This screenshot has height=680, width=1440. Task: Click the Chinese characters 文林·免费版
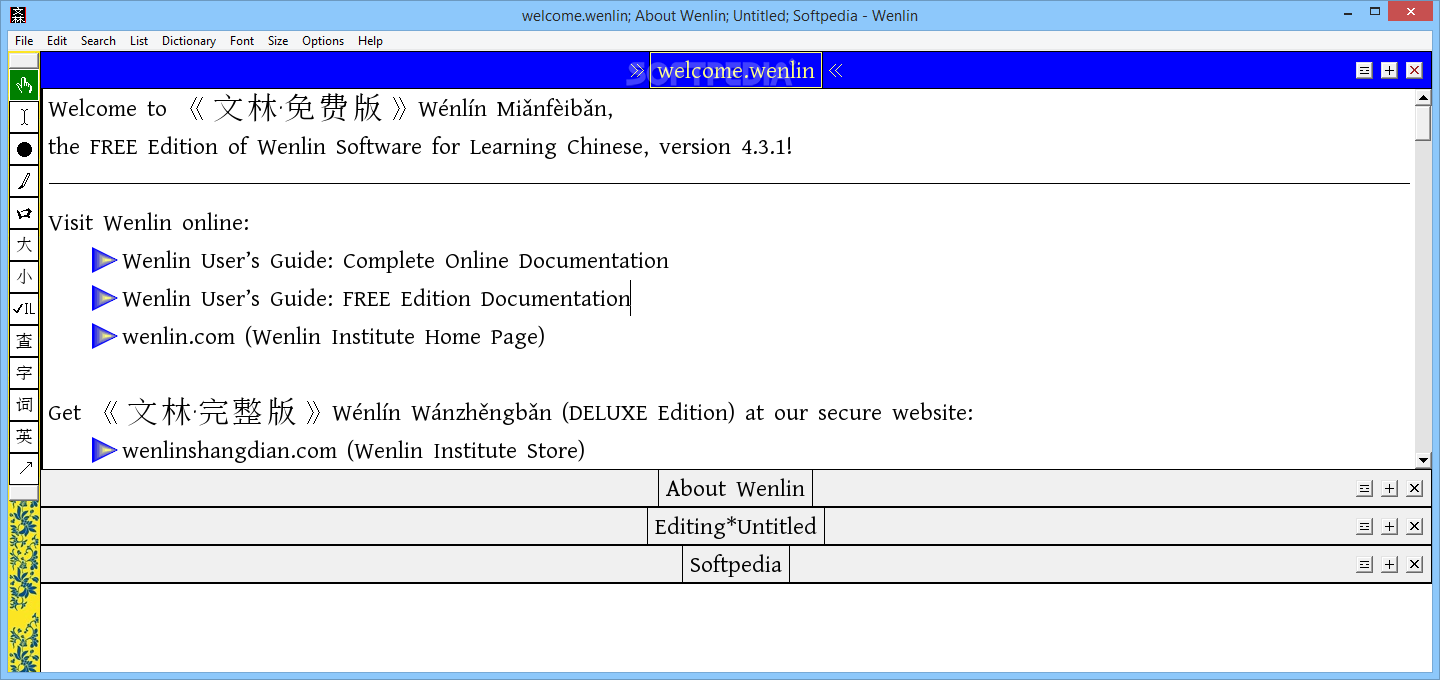[x=298, y=108]
